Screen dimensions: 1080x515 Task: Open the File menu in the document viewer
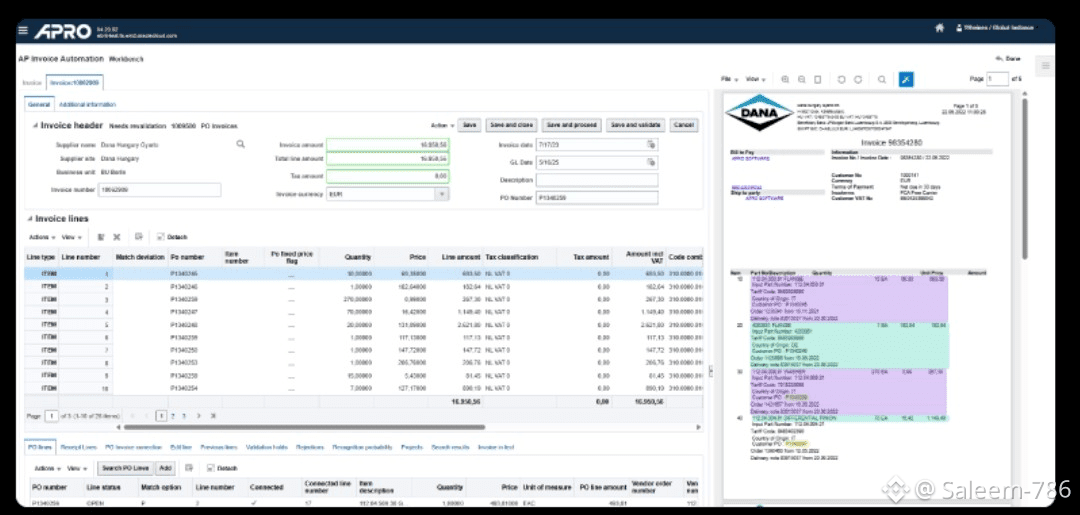click(728, 79)
